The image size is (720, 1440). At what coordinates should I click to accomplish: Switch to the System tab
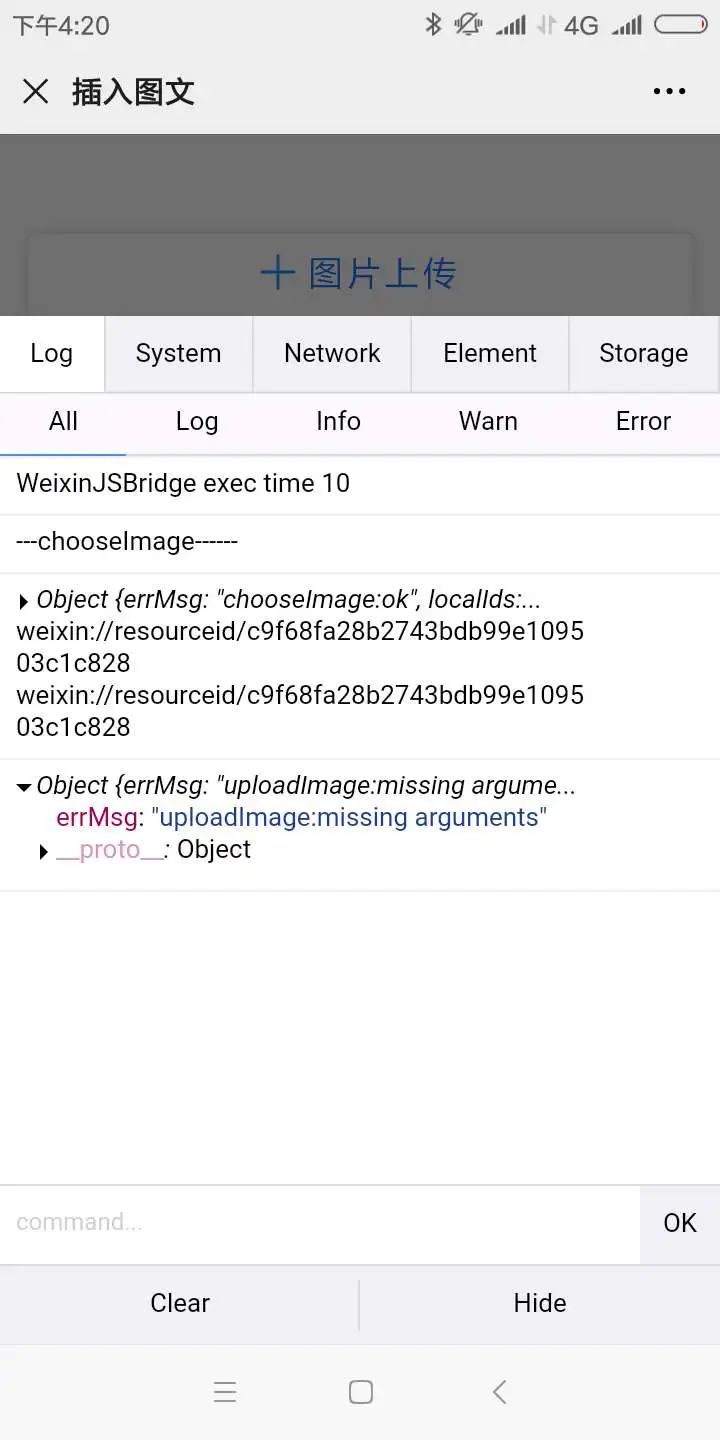click(x=178, y=354)
